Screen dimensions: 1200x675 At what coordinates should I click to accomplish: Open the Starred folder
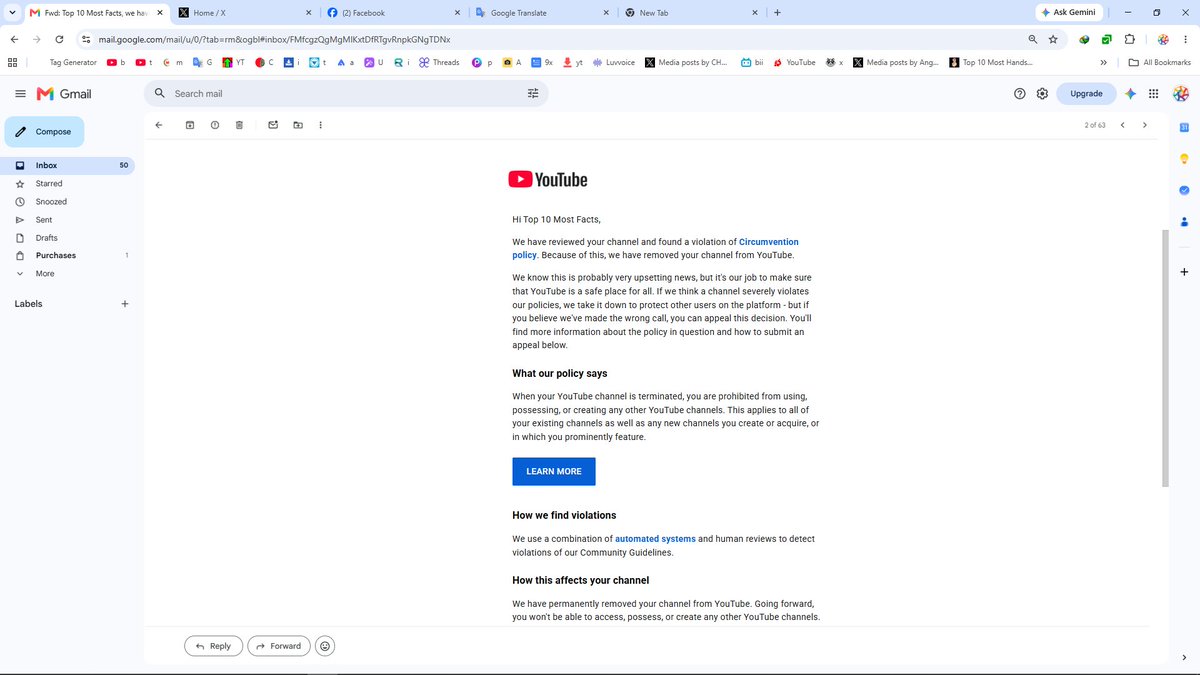coord(67,184)
